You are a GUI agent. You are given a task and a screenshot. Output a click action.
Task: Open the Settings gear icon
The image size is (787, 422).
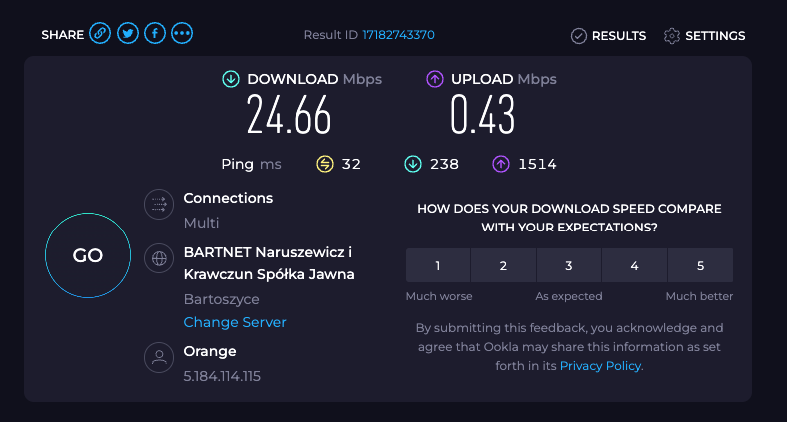pyautogui.click(x=672, y=36)
